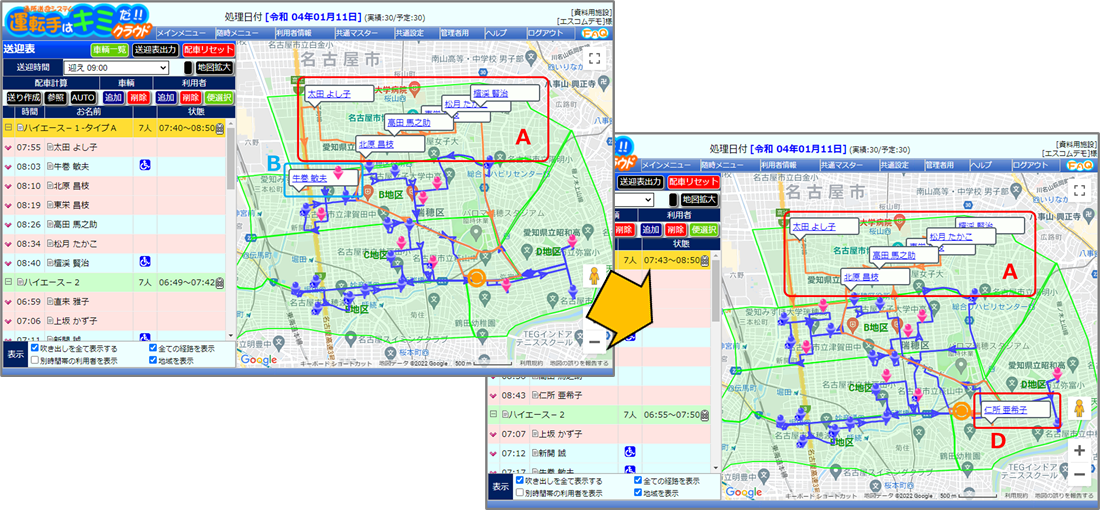The width and height of the screenshot is (1100, 510).
Task: Toggle 地域を表示 in right window
Action: tap(638, 493)
